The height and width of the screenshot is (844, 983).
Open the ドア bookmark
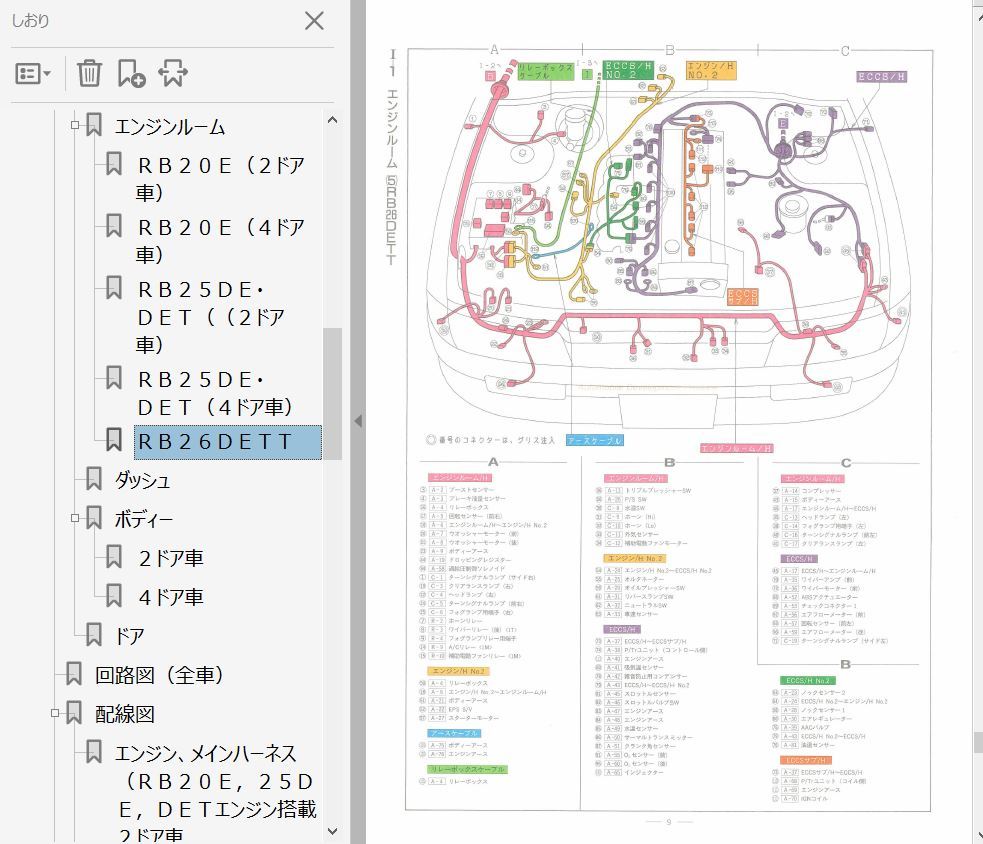129,636
